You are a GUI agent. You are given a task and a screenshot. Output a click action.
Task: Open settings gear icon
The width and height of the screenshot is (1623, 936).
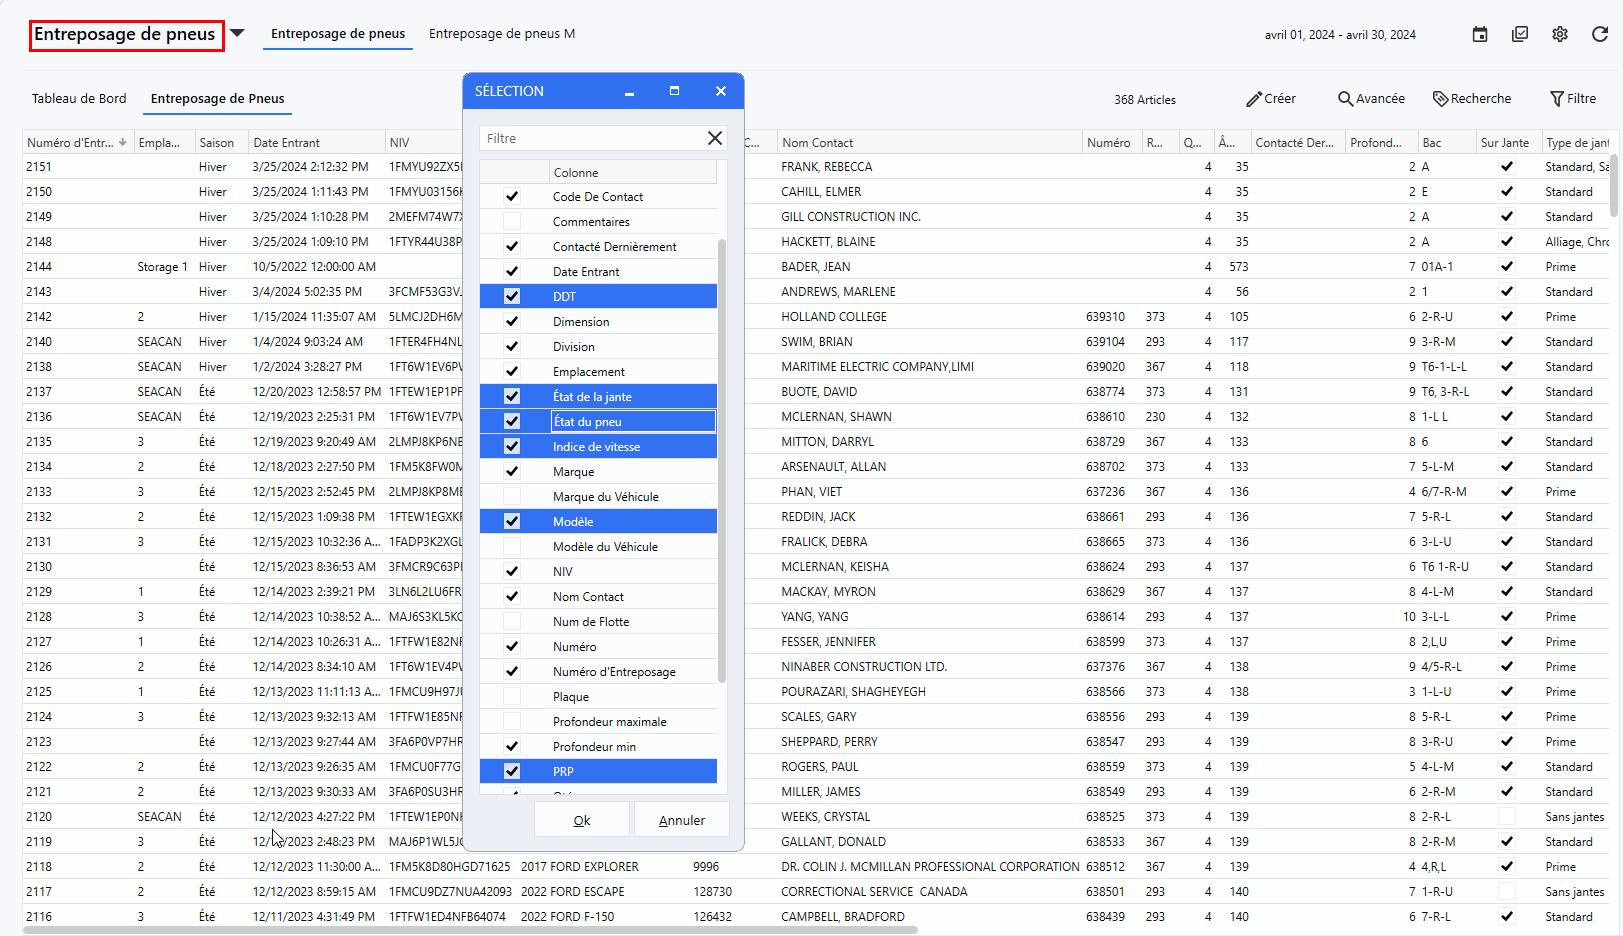[x=1560, y=34]
